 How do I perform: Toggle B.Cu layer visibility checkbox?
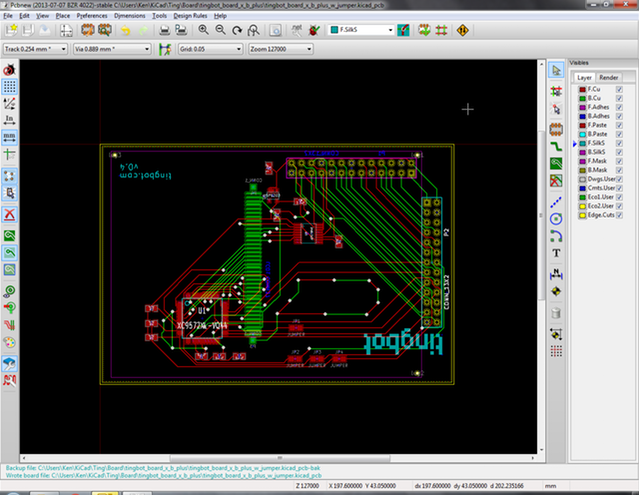[619, 98]
